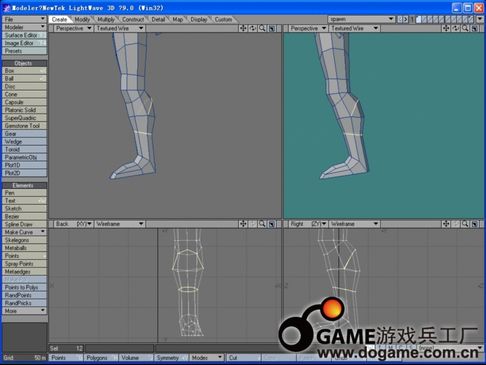Switch to the Display tab

point(199,19)
